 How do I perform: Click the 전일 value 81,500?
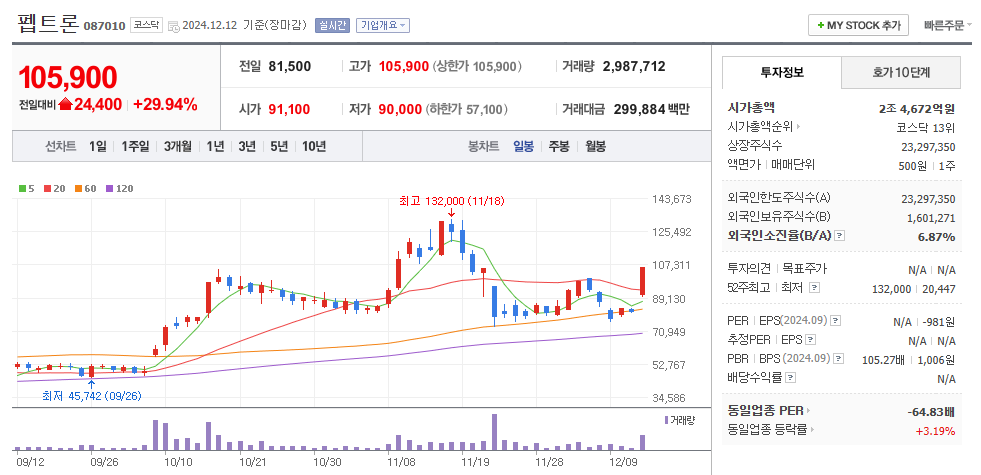pyautogui.click(x=290, y=66)
